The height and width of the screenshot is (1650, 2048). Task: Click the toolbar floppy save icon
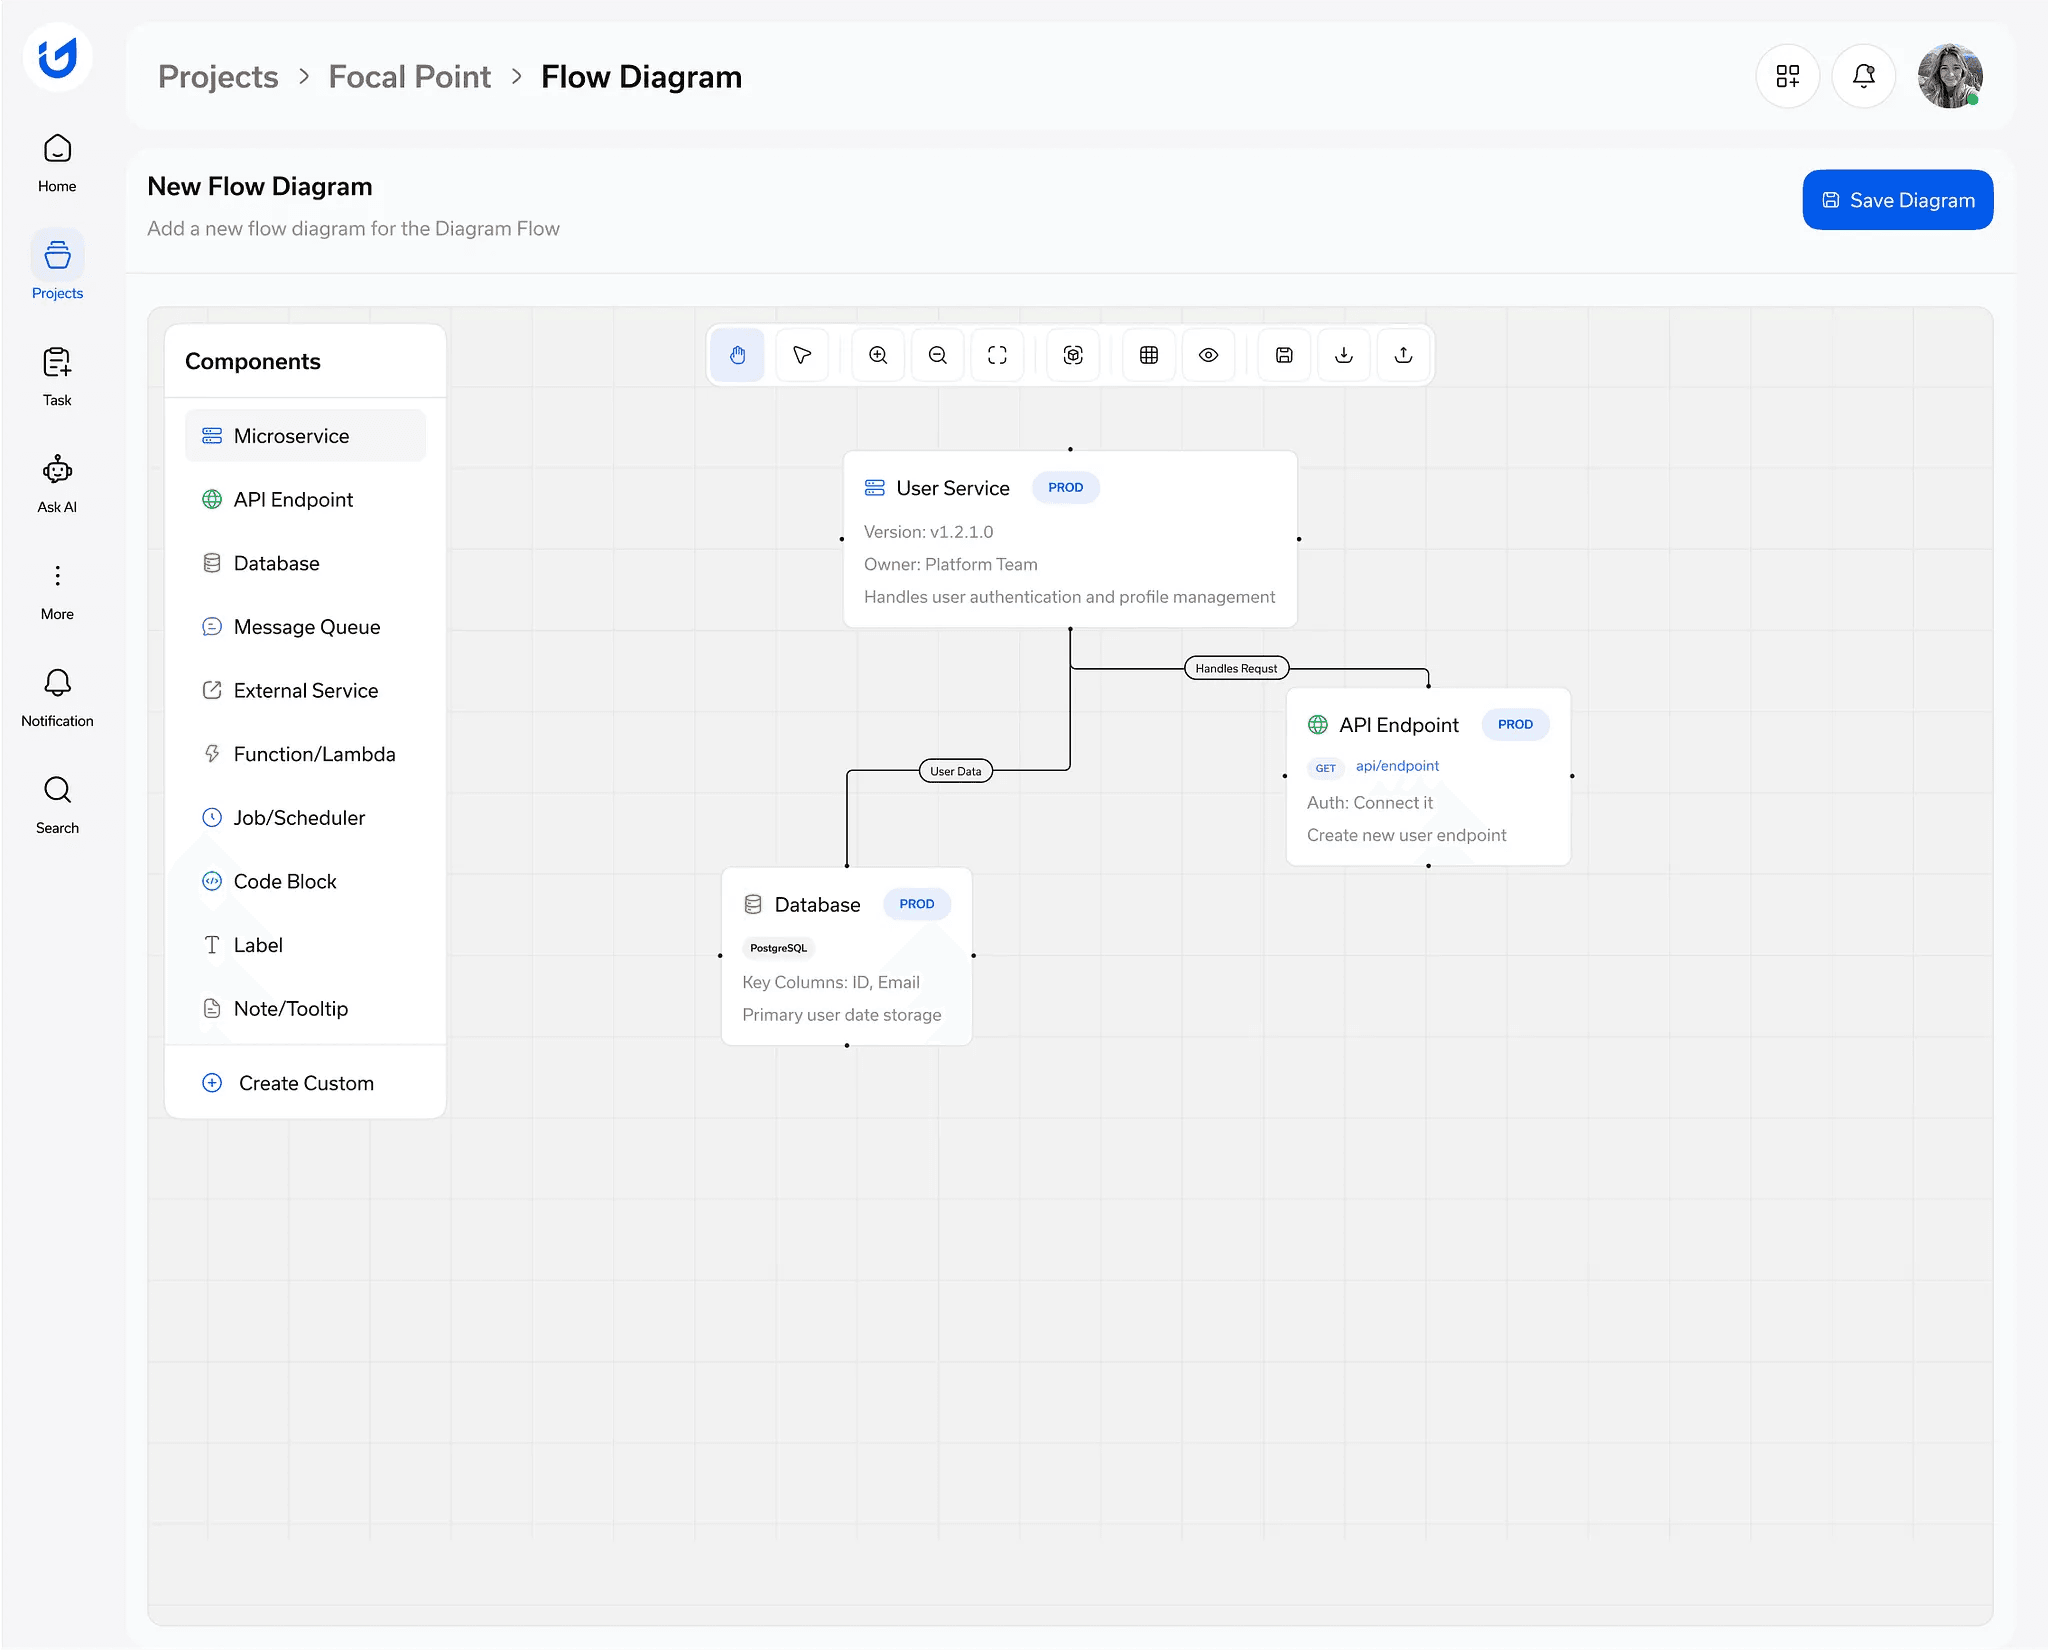[1285, 355]
